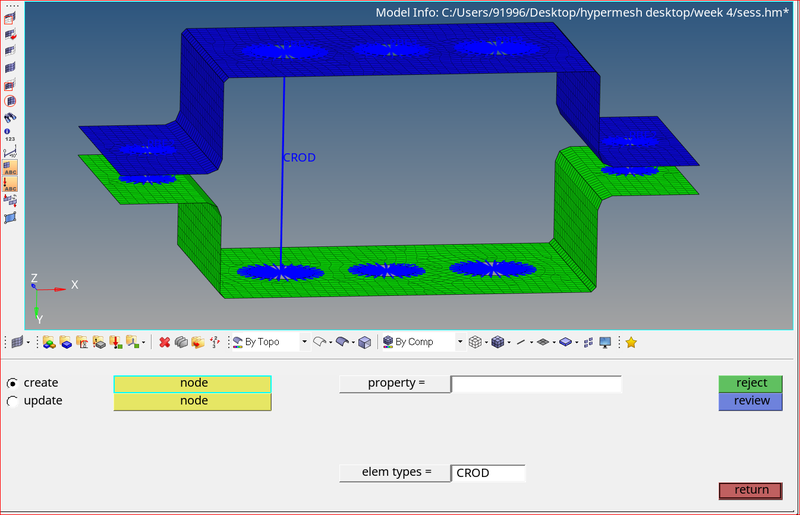Click the Mask panel icon at top of sidebar
This screenshot has height=515, width=800.
(10, 19)
